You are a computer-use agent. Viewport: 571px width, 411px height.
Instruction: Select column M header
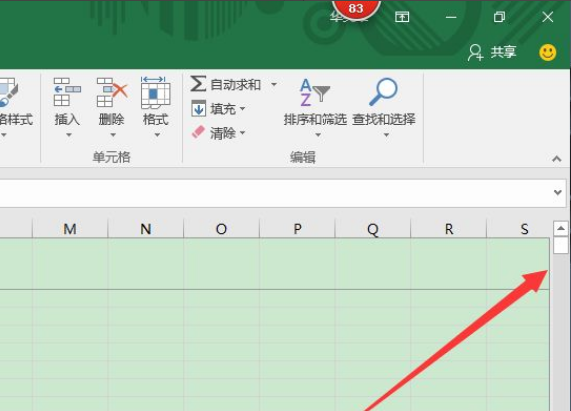tap(70, 229)
